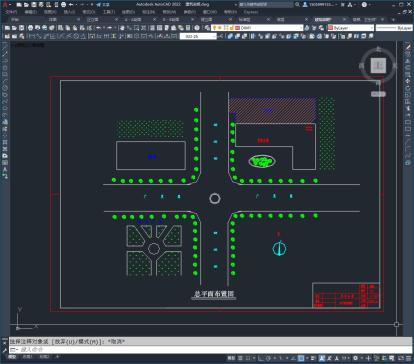The height and width of the screenshot is (364, 414).
Task: Select the Offset modify tool
Action: 408,68
